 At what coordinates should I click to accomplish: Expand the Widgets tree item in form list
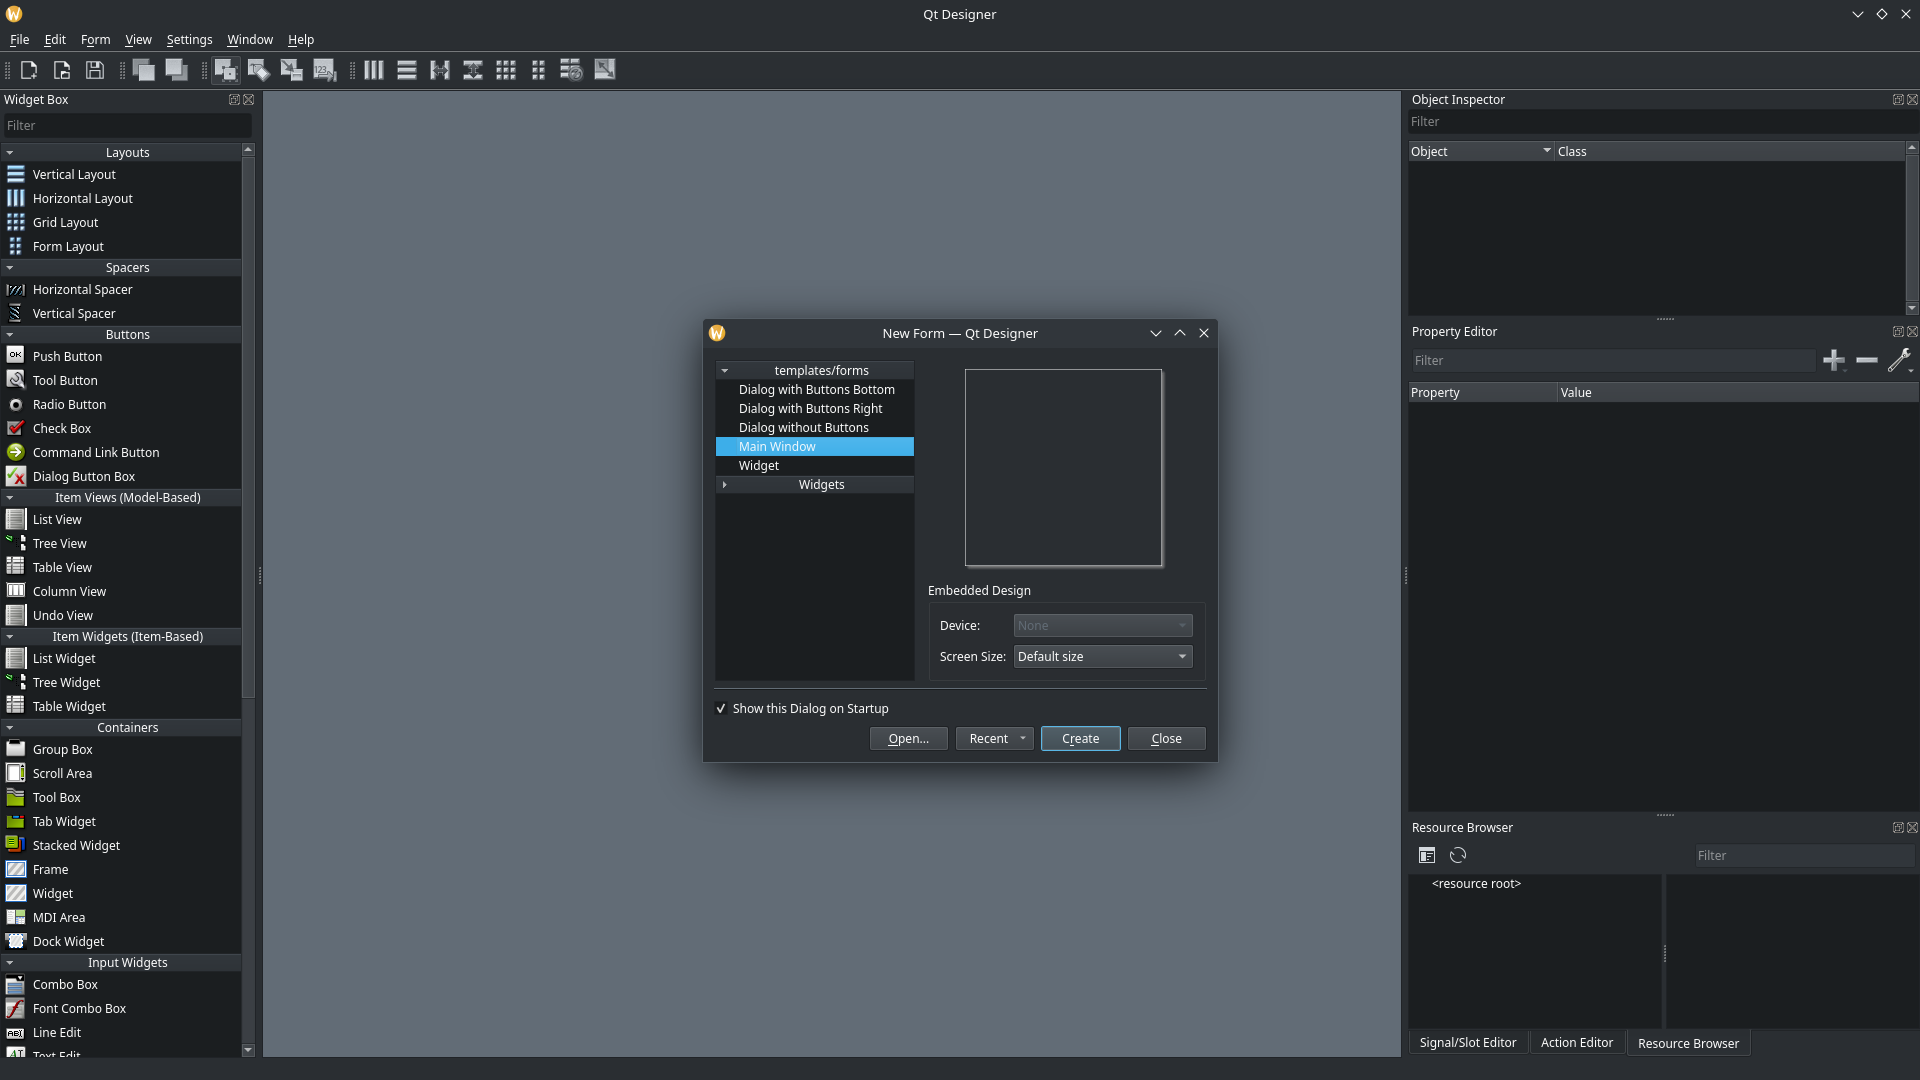click(x=724, y=484)
